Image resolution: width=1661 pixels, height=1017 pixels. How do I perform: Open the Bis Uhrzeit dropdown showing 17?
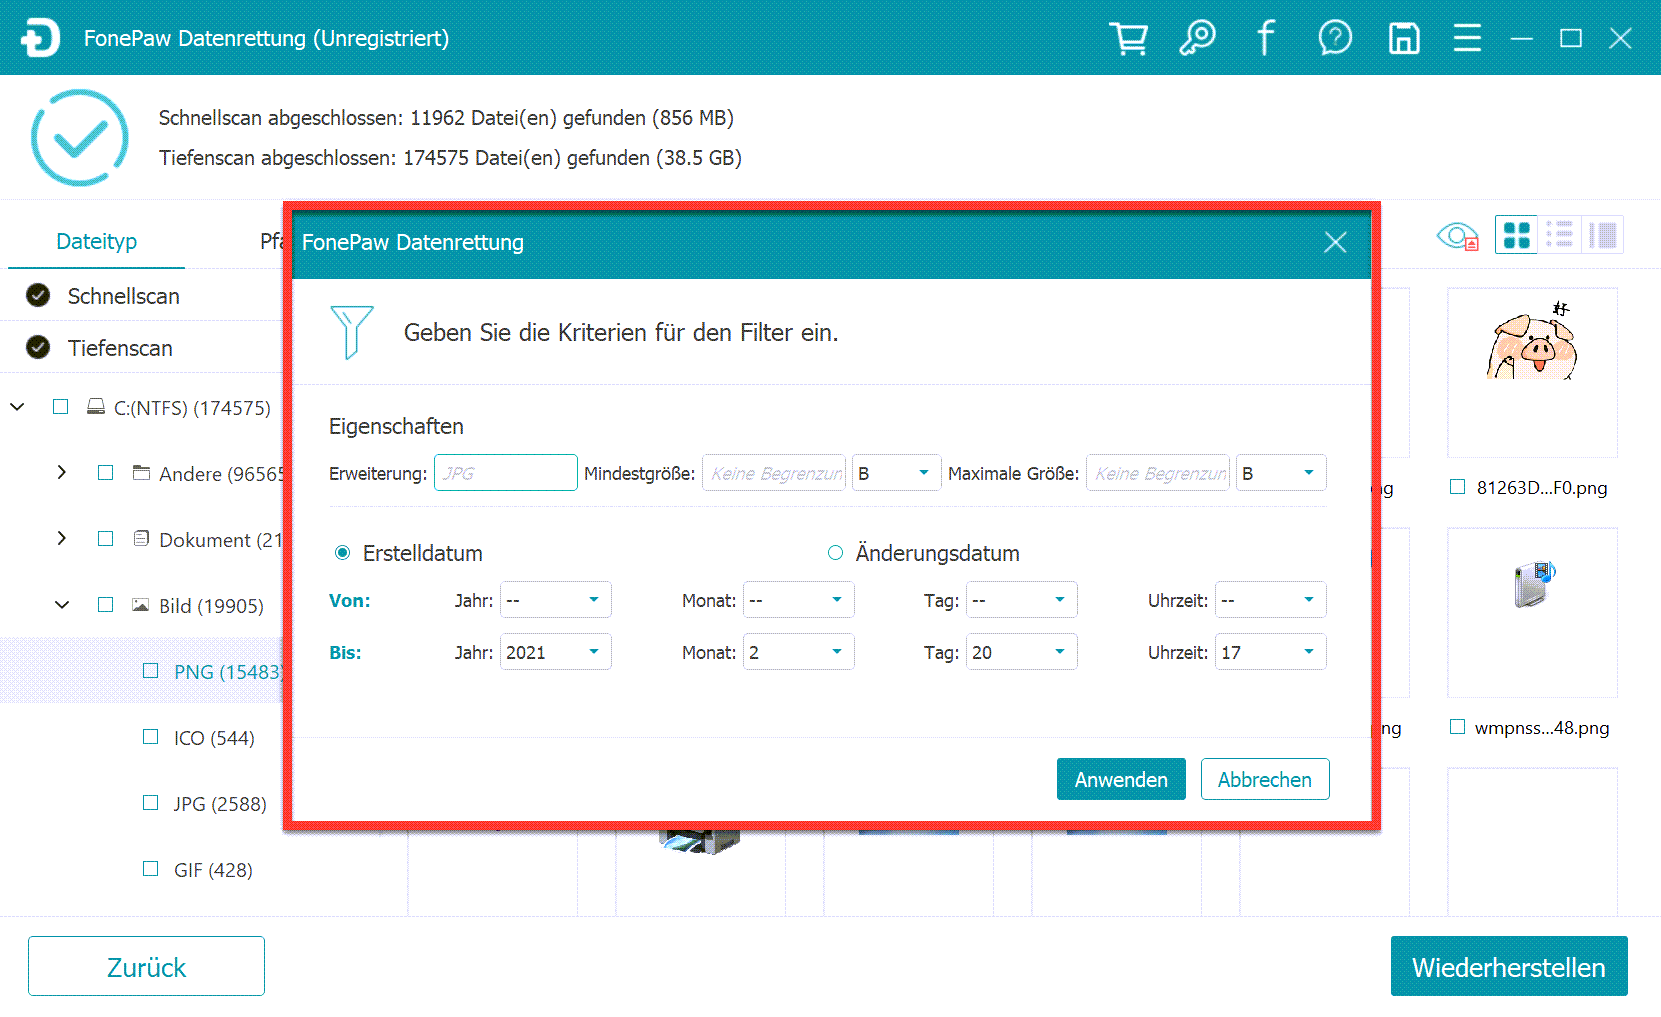(x=1270, y=652)
